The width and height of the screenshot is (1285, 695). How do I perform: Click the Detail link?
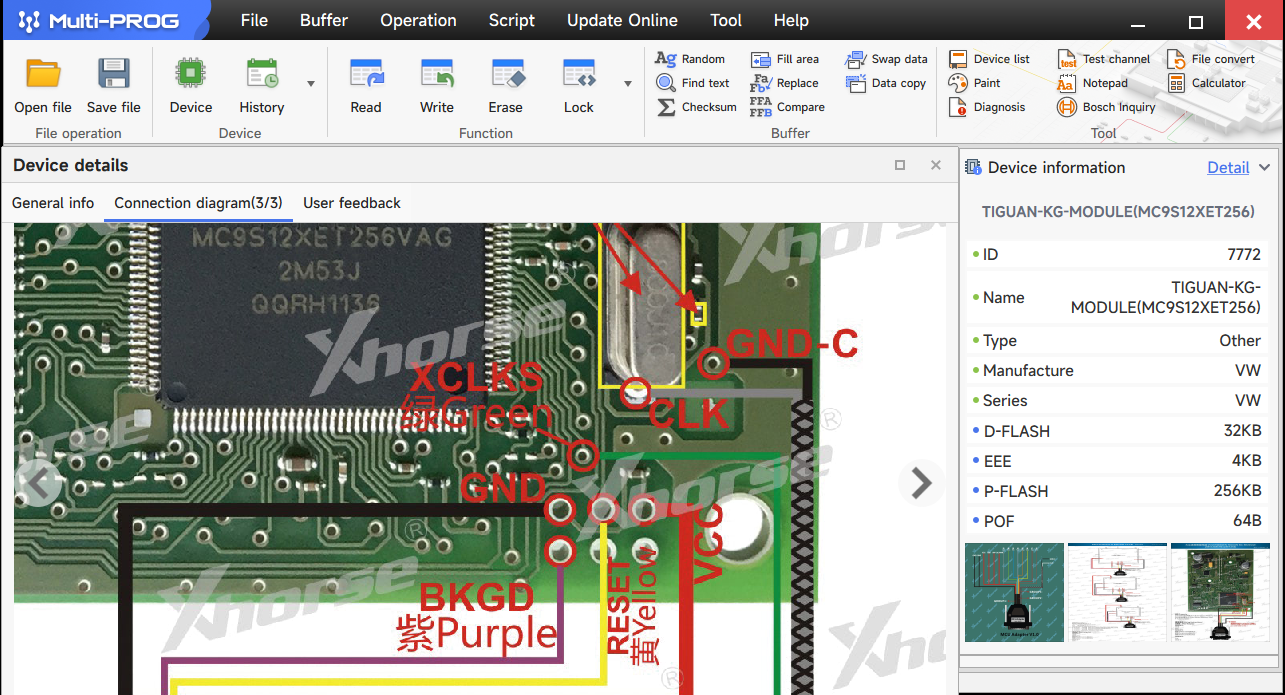tap(1228, 168)
